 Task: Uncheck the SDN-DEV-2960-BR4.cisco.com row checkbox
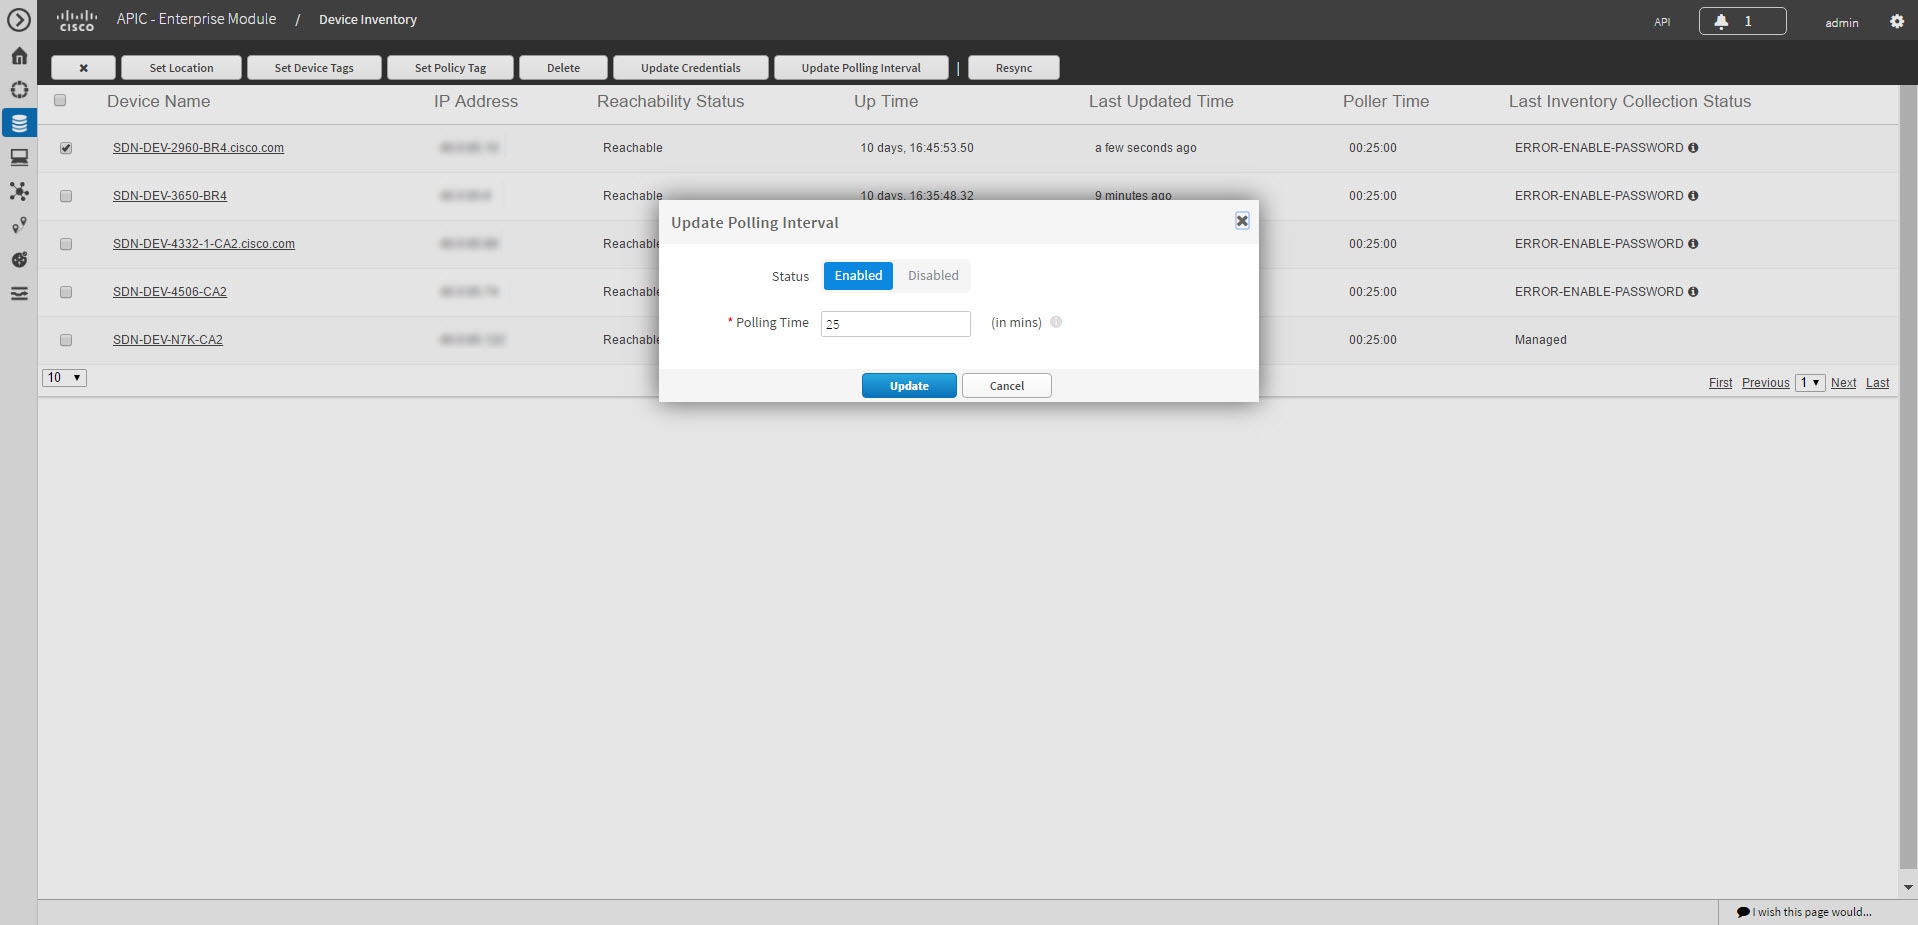click(x=66, y=148)
